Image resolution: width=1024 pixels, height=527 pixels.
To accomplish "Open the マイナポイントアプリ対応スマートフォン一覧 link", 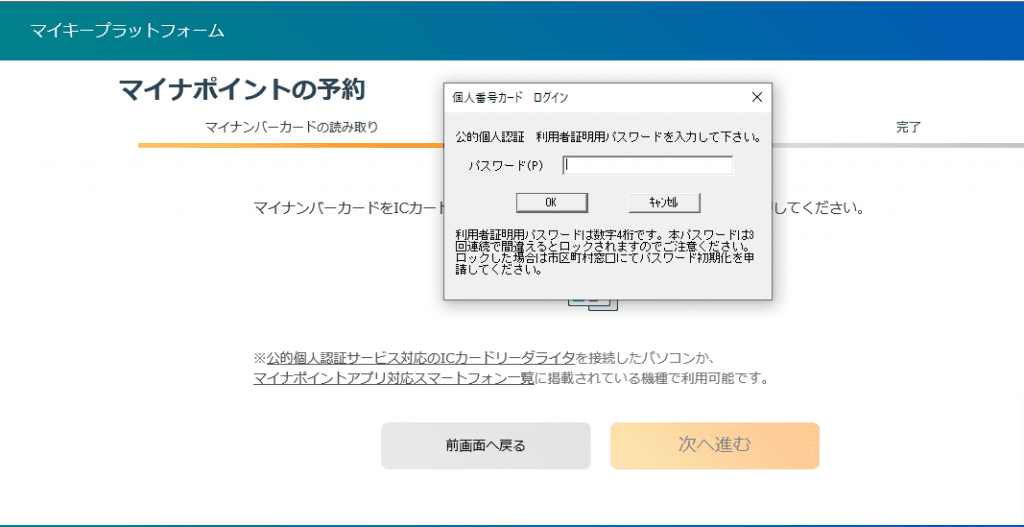I will 394,378.
